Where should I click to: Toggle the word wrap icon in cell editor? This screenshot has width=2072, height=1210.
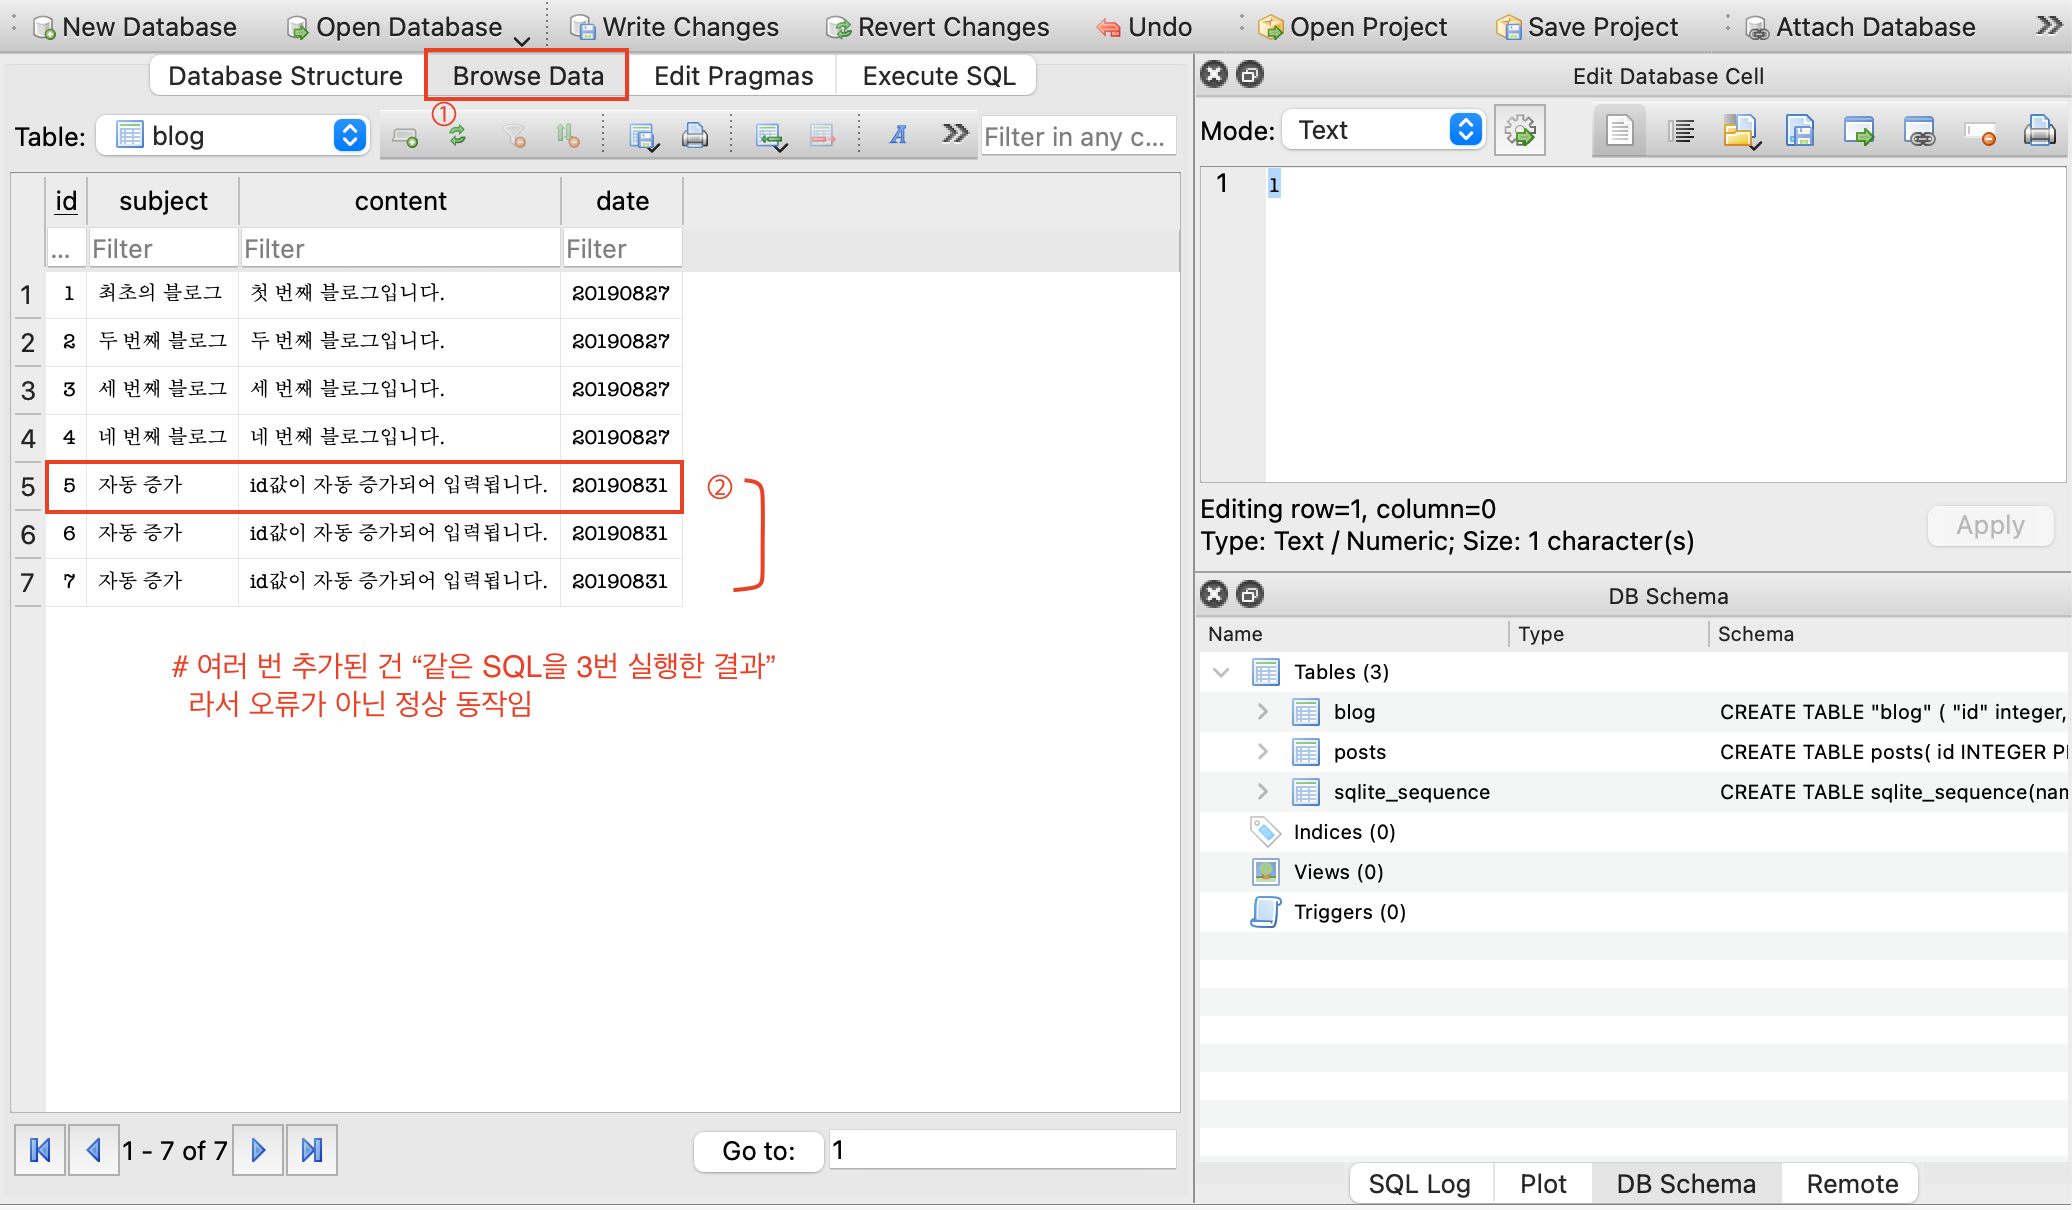pos(1620,131)
